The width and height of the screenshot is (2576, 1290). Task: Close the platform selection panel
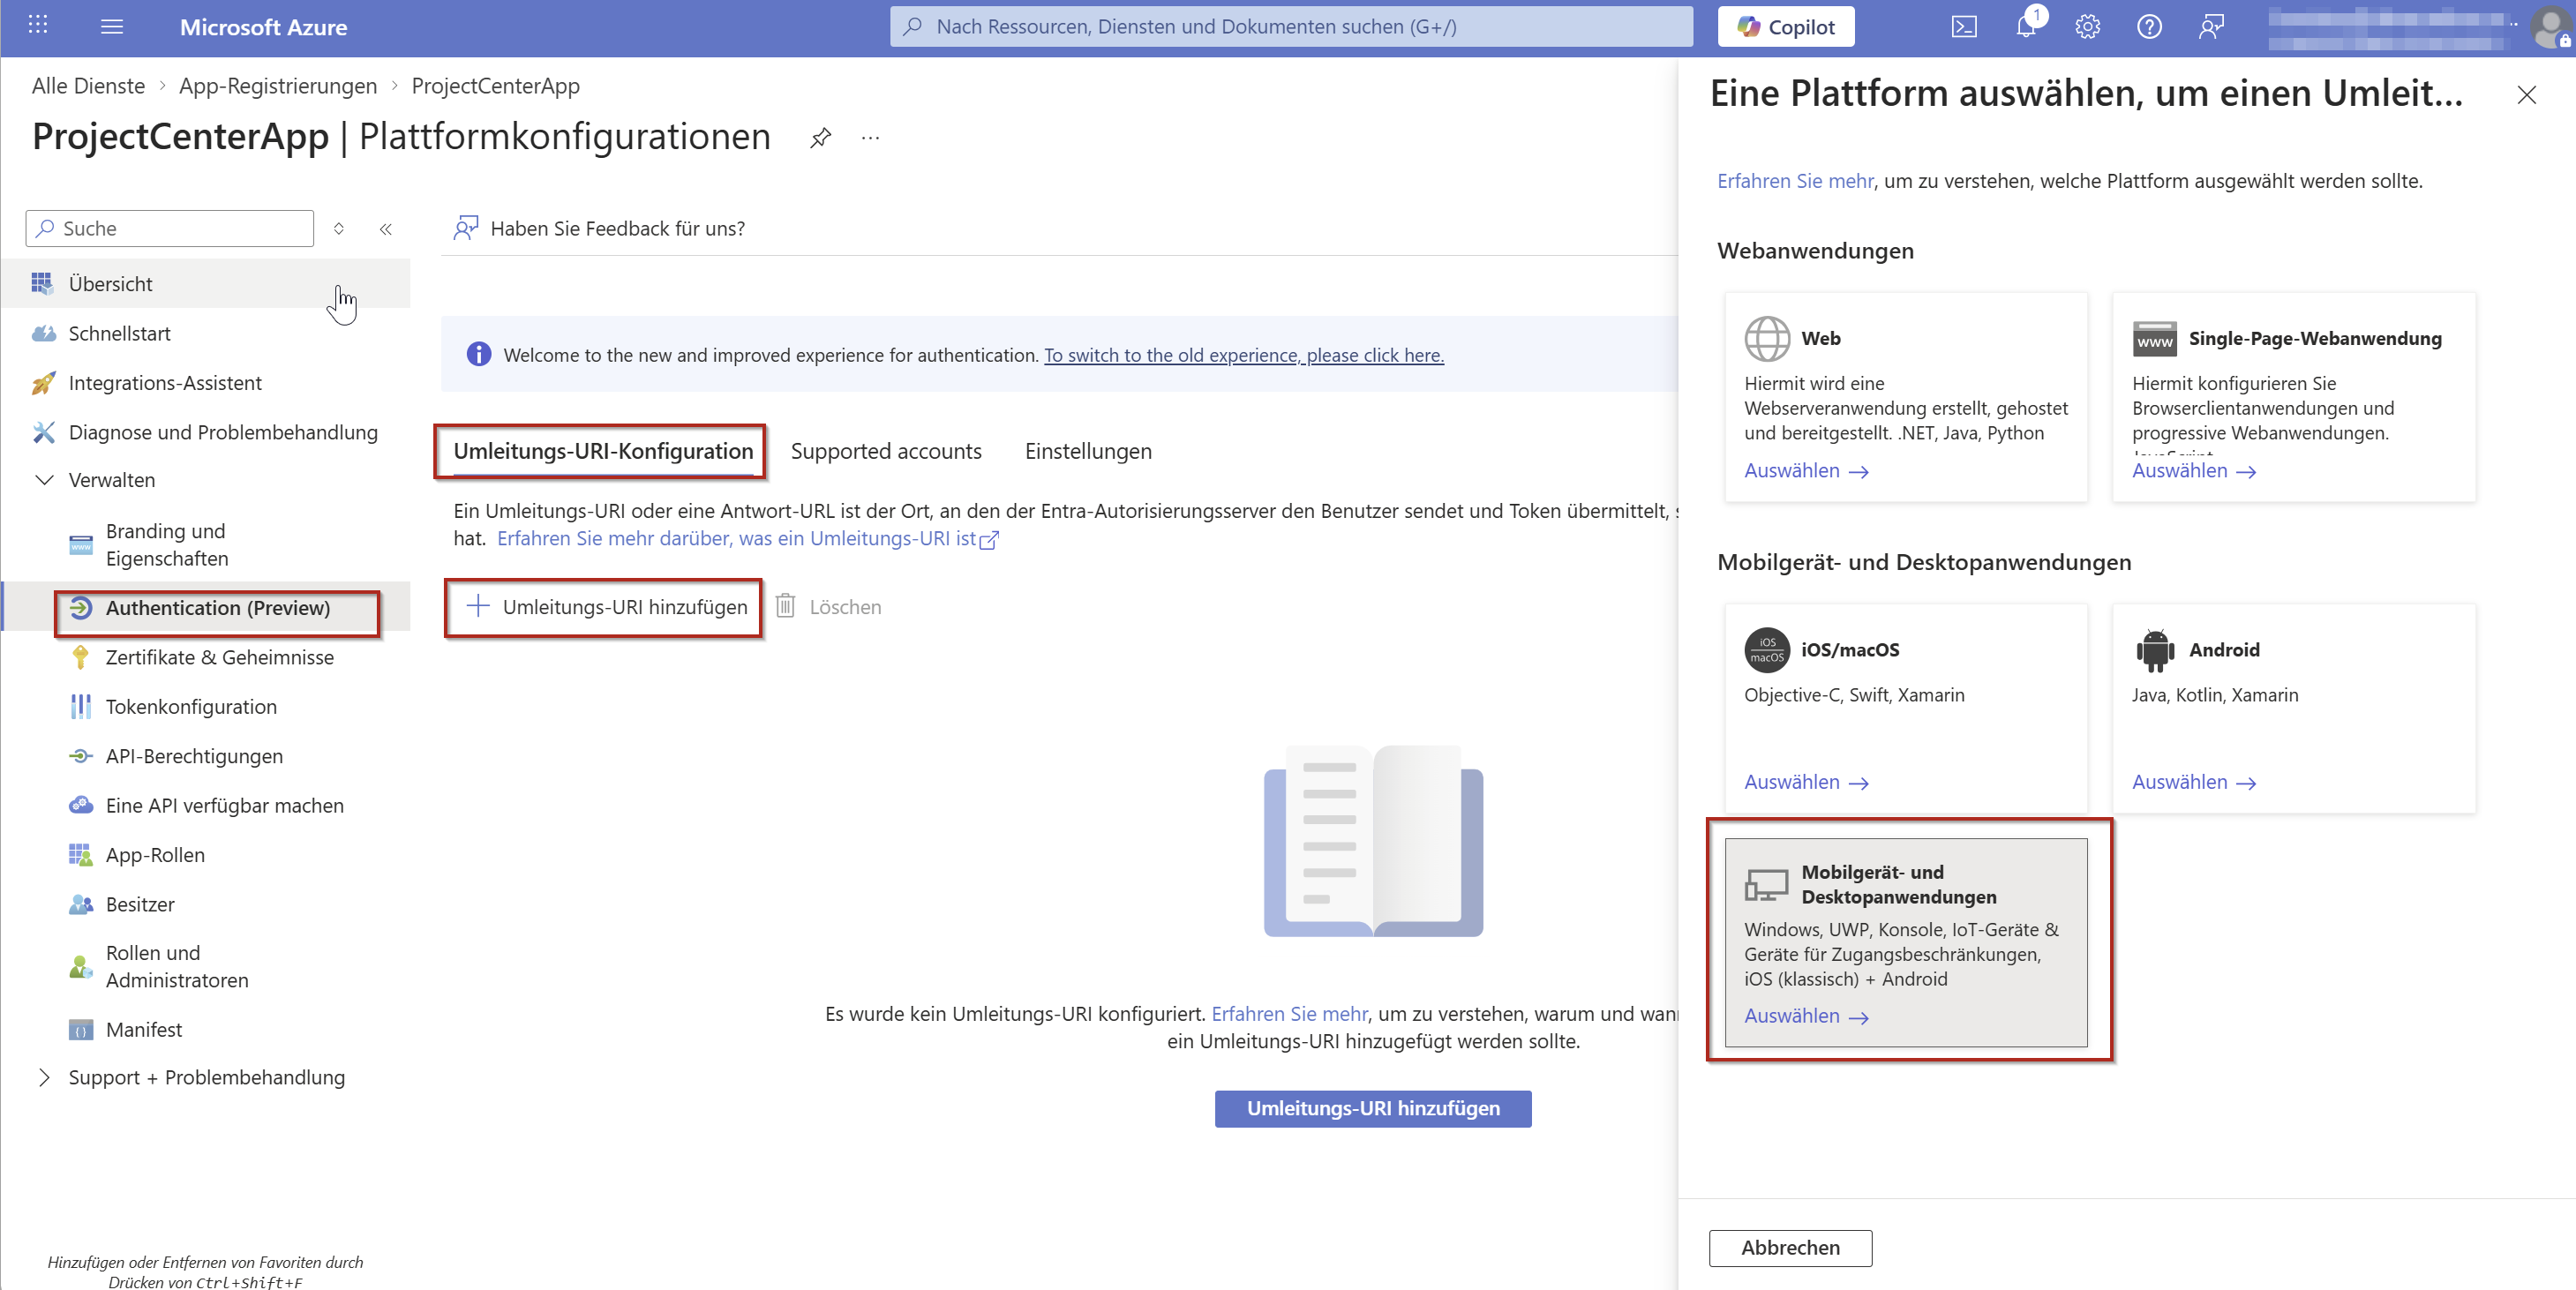click(x=2527, y=95)
